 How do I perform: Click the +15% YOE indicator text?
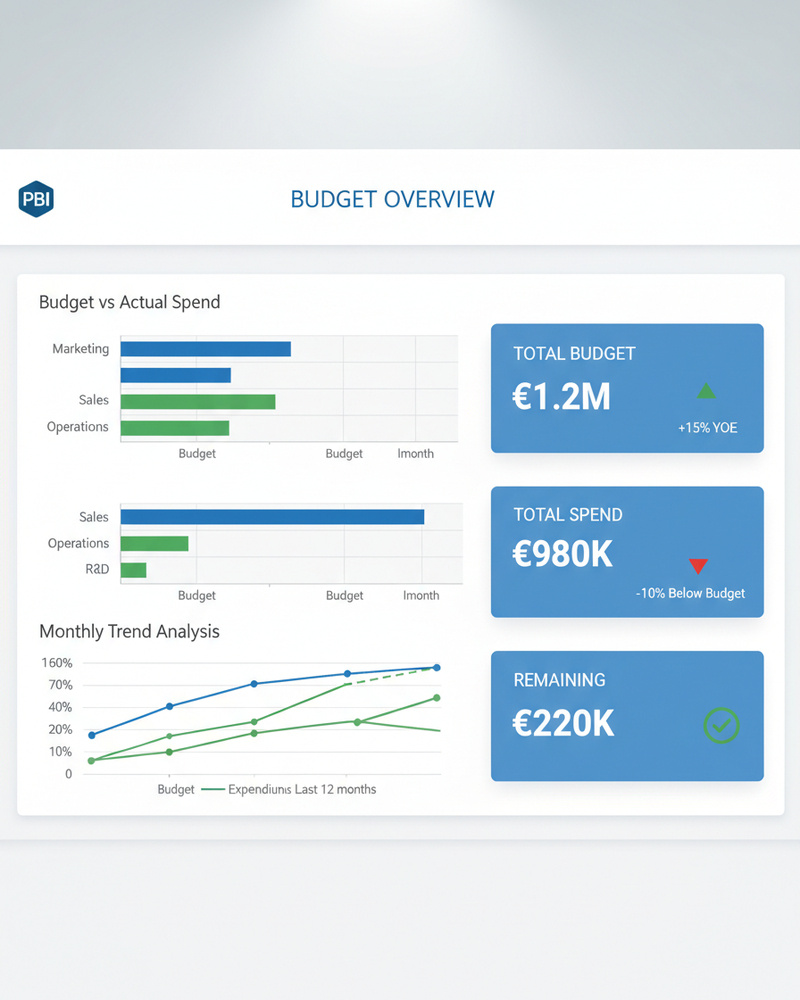tap(707, 428)
